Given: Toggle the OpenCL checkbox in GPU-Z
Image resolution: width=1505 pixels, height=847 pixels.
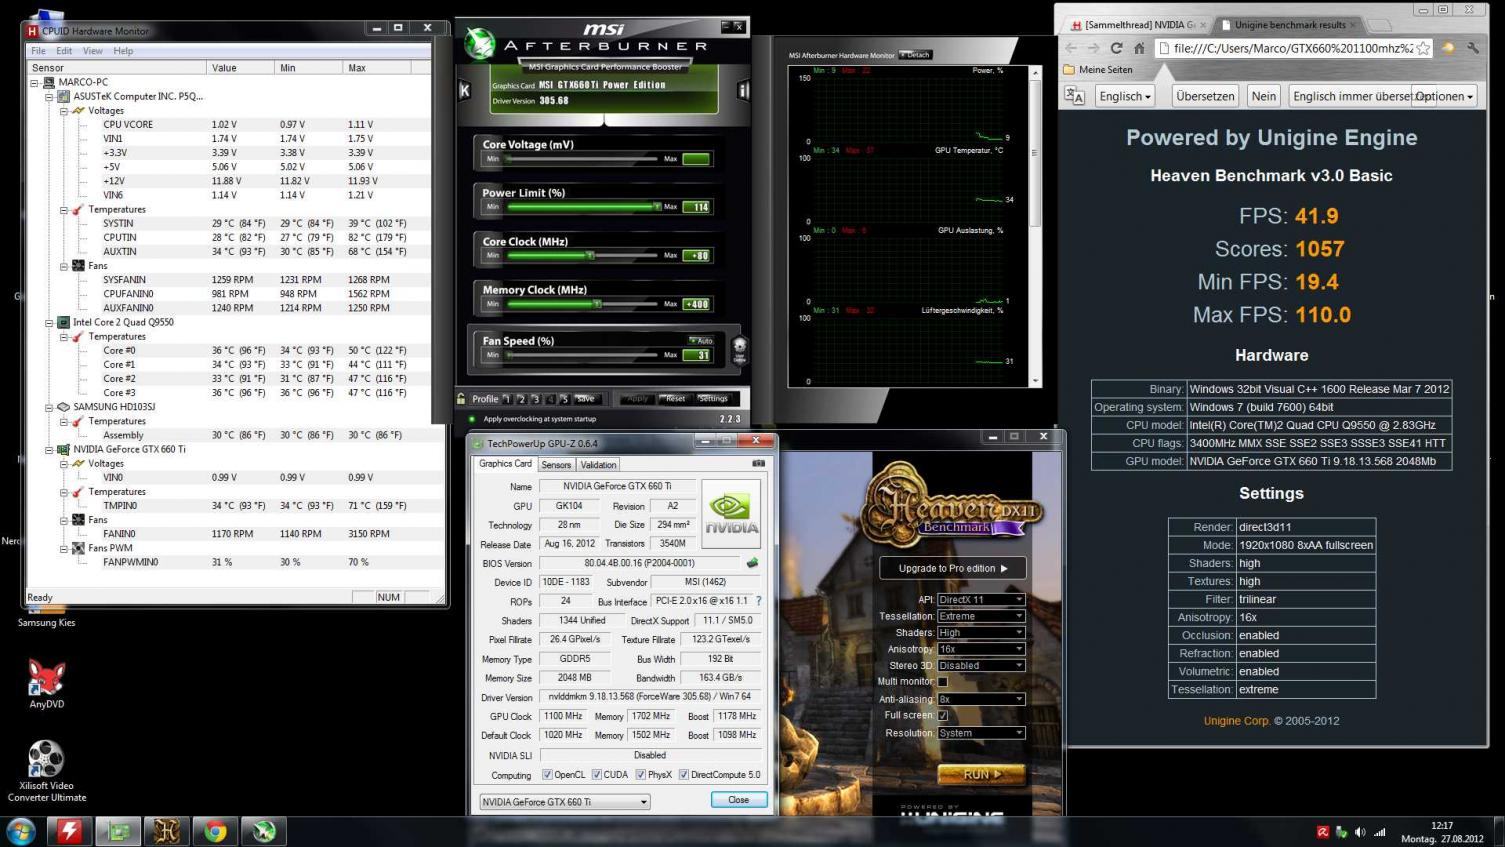Looking at the screenshot, I should (x=547, y=775).
